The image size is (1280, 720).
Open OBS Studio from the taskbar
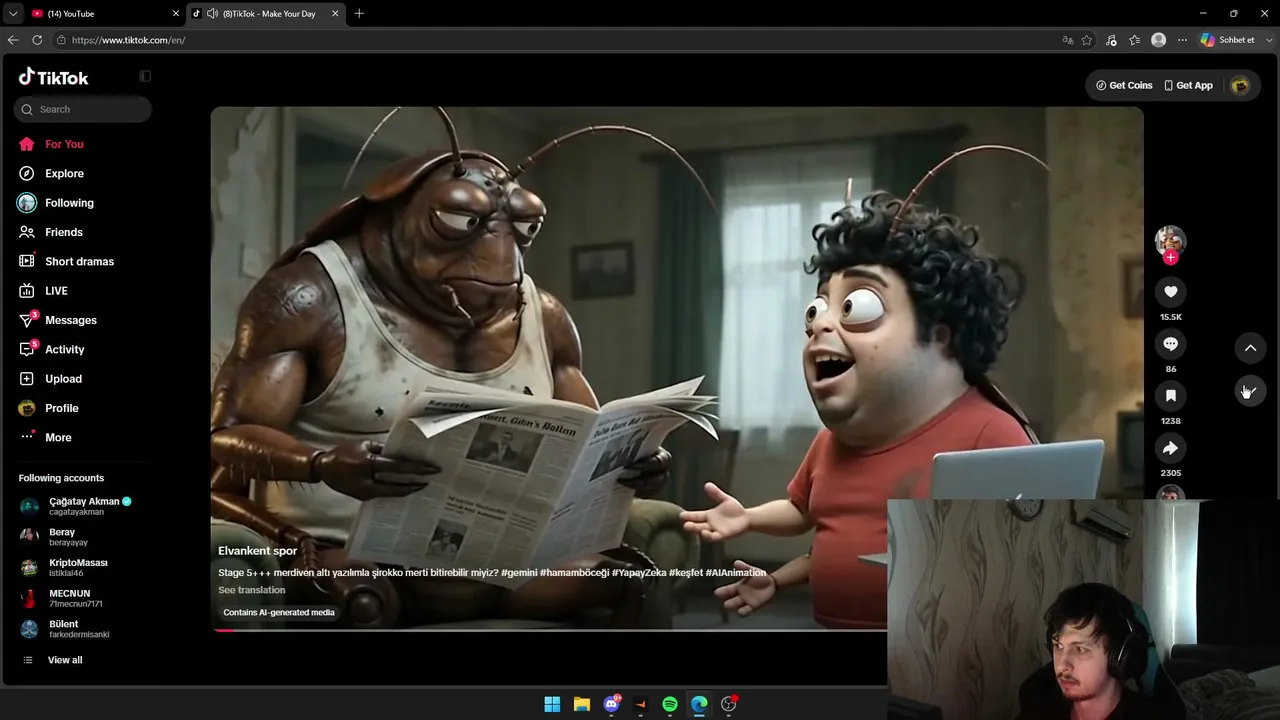pyautogui.click(x=729, y=704)
